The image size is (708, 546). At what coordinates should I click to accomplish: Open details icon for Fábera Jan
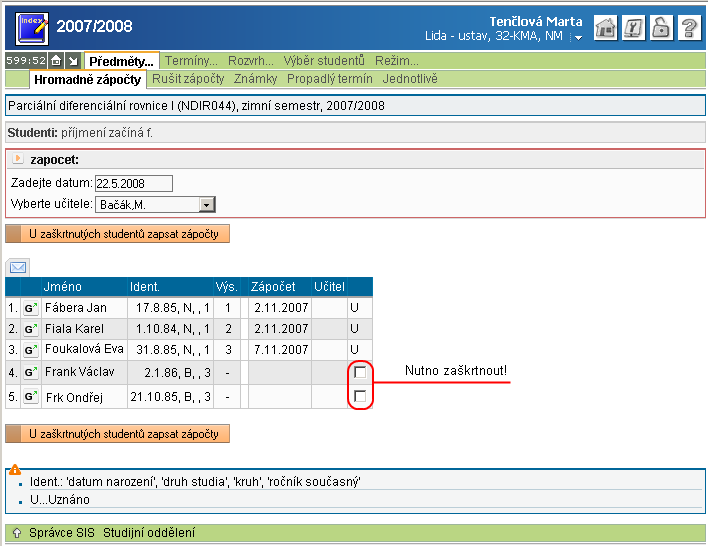pos(31,309)
